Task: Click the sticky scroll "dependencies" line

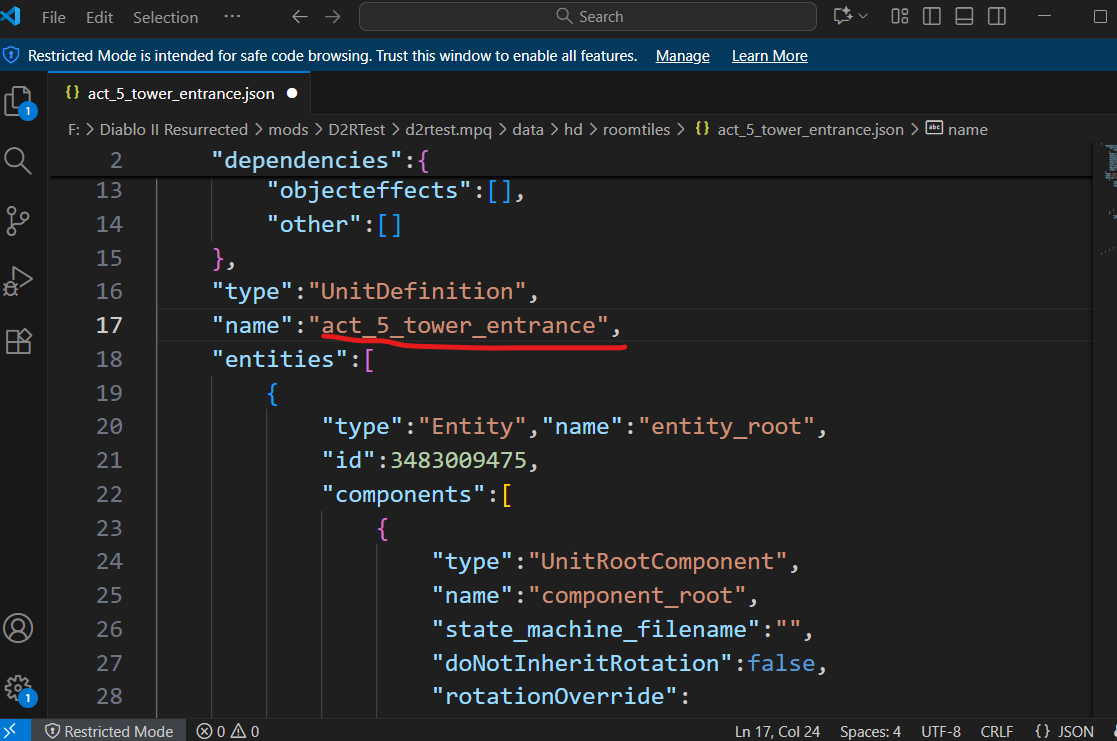Action: (x=570, y=160)
